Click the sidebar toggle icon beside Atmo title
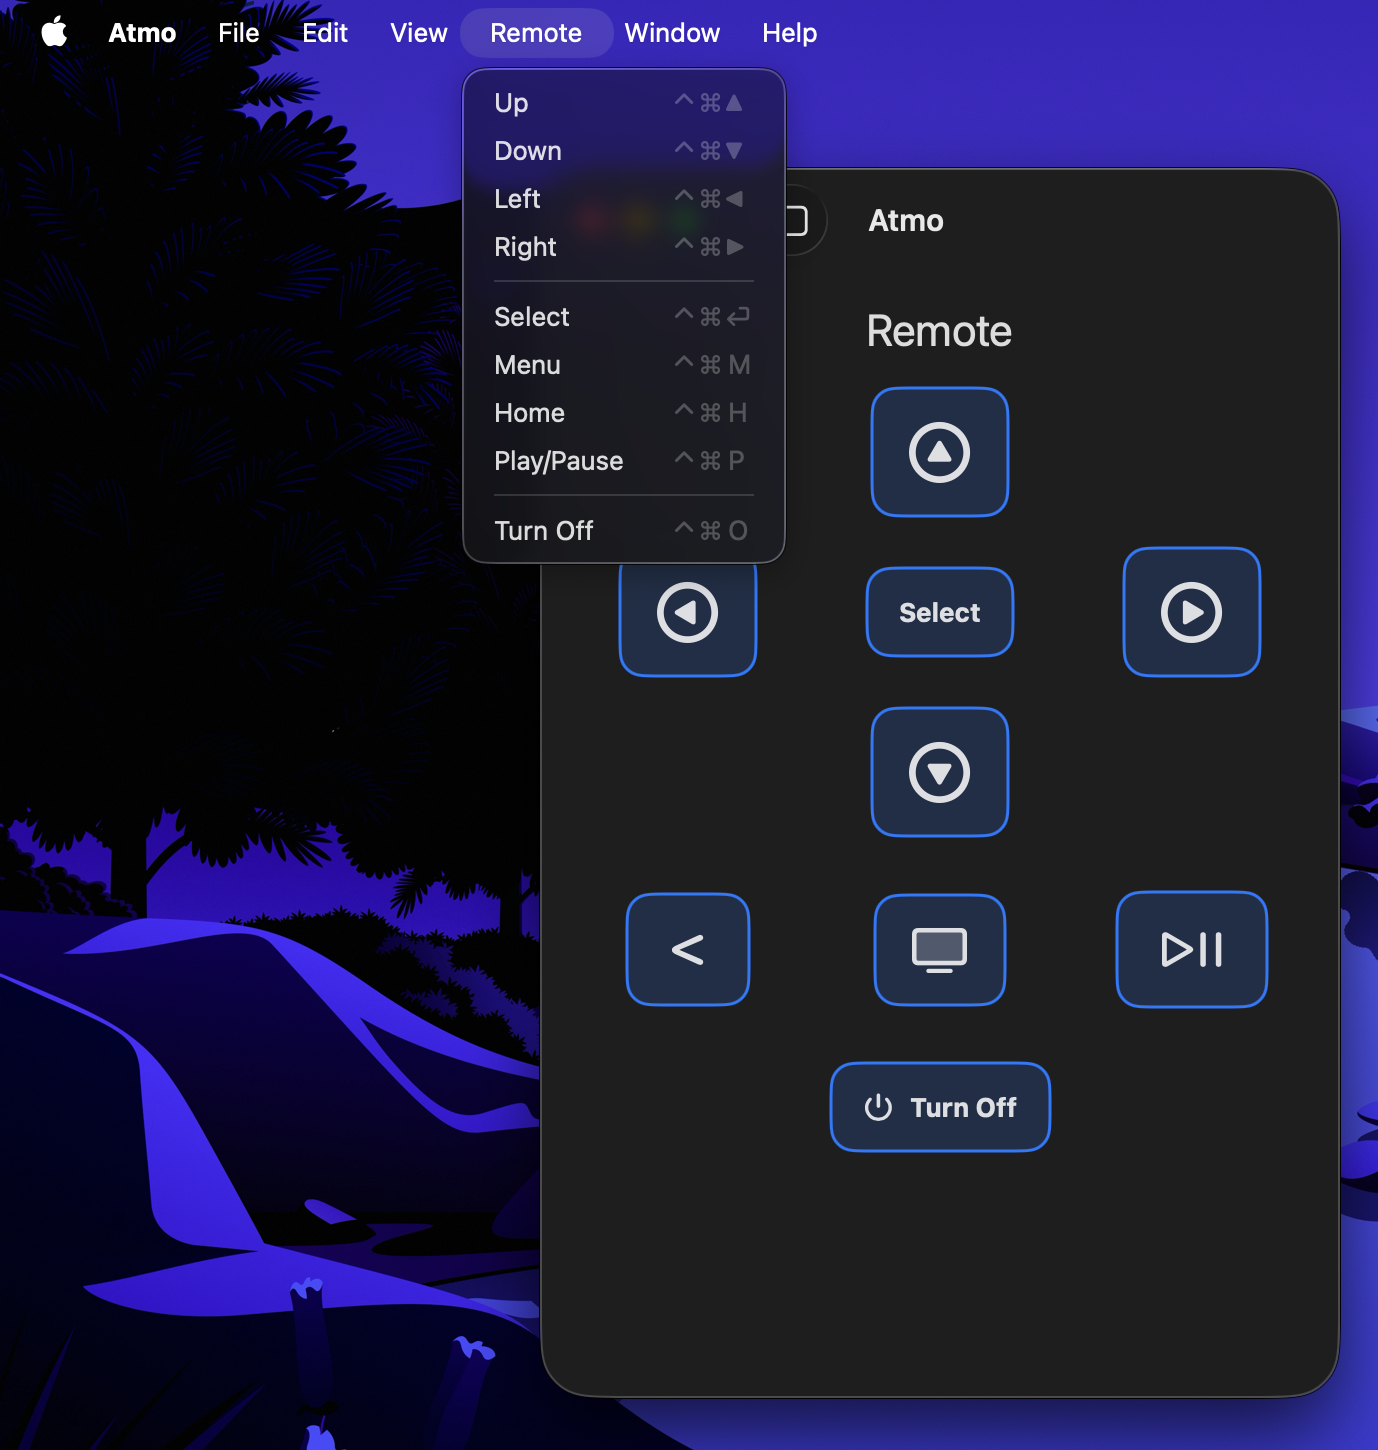Screen dimensions: 1378x1450 pyautogui.click(x=798, y=221)
